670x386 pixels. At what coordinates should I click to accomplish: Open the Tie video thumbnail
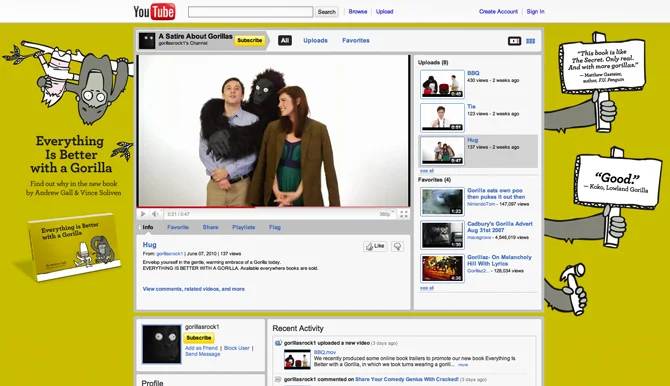click(442, 117)
